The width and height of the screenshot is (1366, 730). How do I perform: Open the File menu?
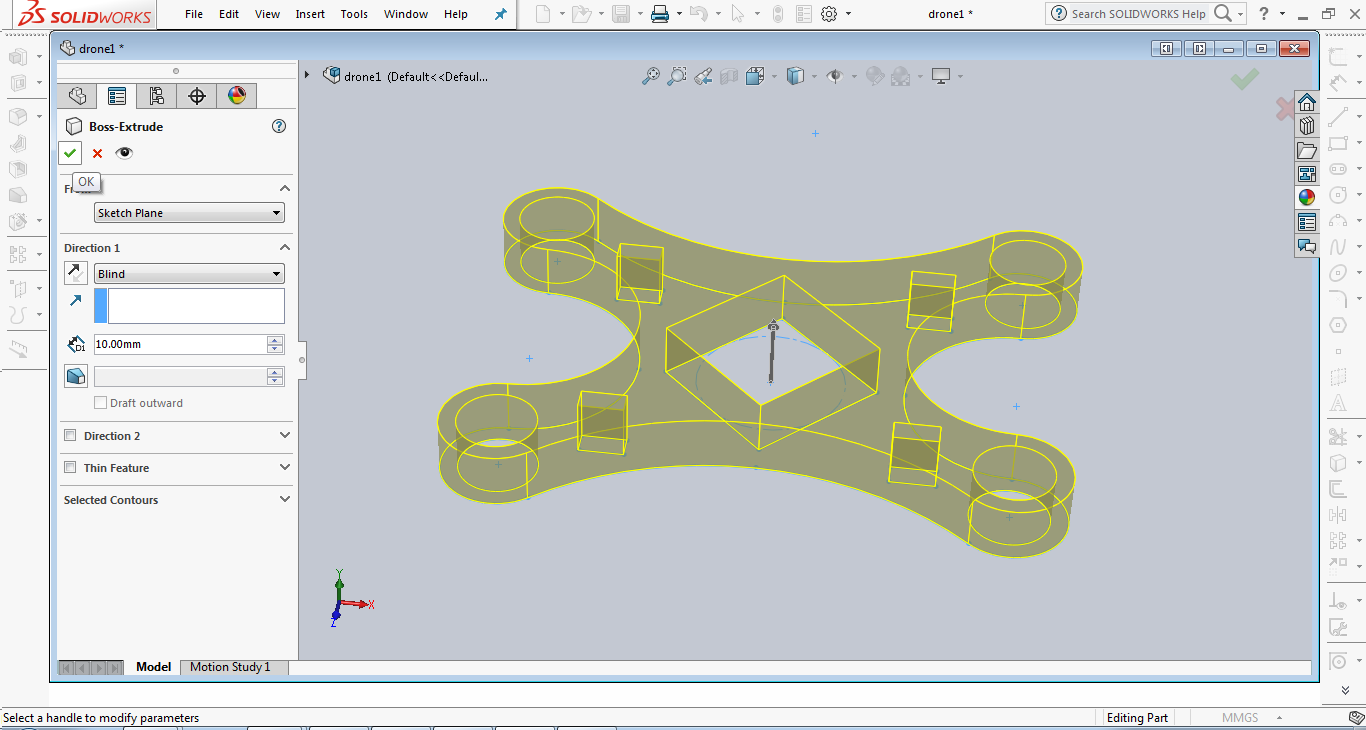point(194,14)
